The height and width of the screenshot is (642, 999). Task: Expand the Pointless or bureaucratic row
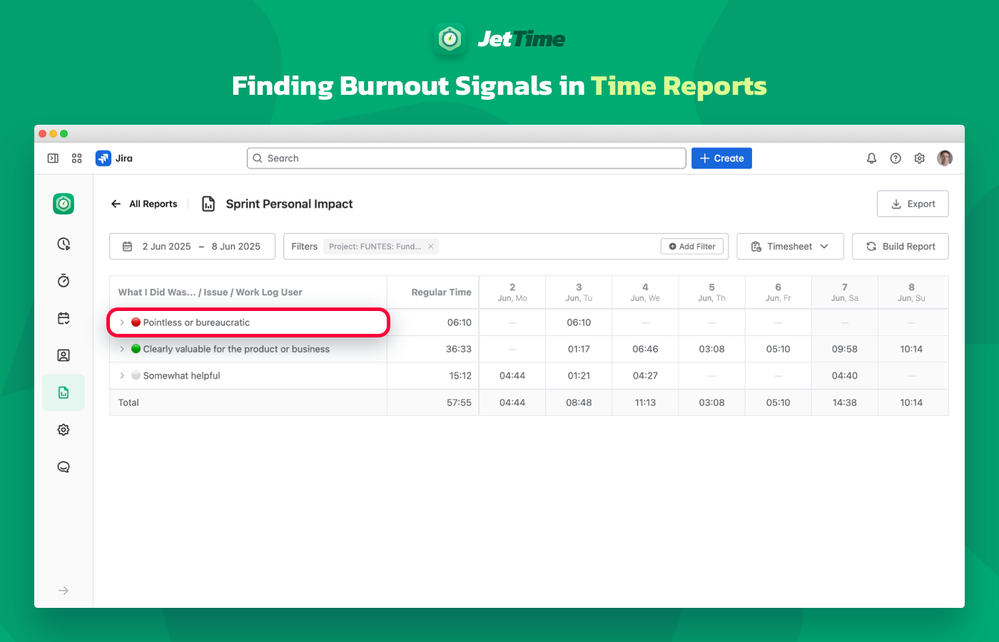click(122, 322)
